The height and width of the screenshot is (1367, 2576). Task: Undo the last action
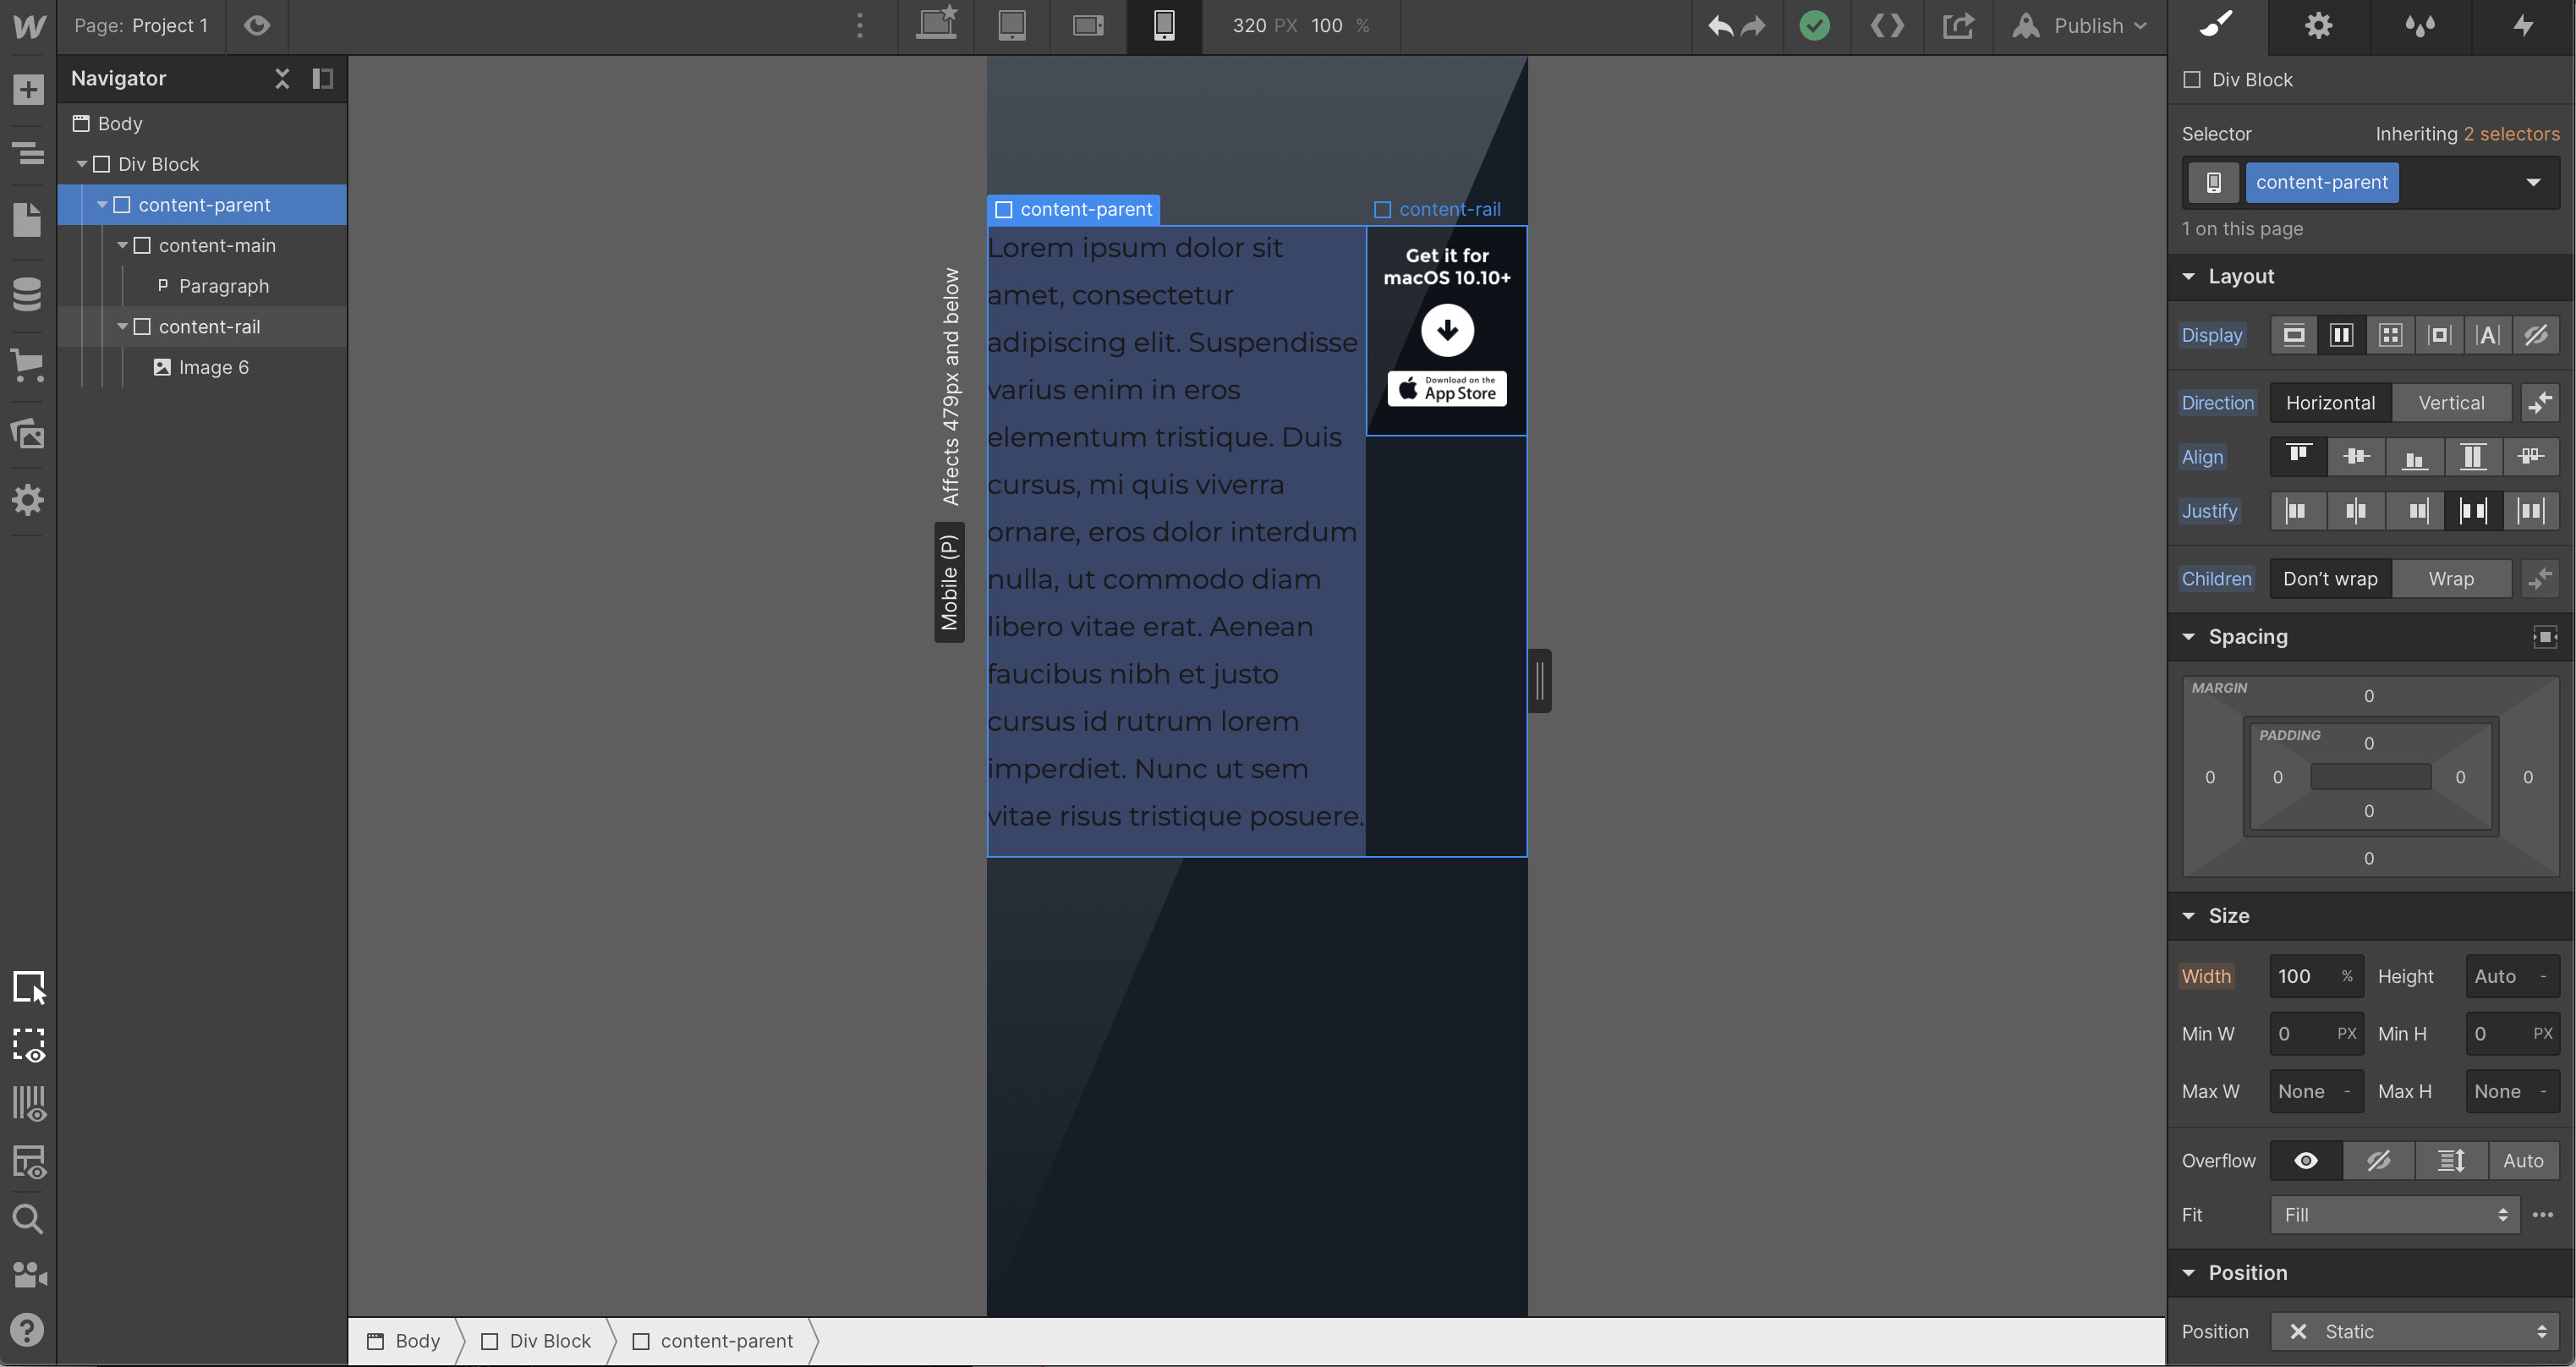(1720, 26)
